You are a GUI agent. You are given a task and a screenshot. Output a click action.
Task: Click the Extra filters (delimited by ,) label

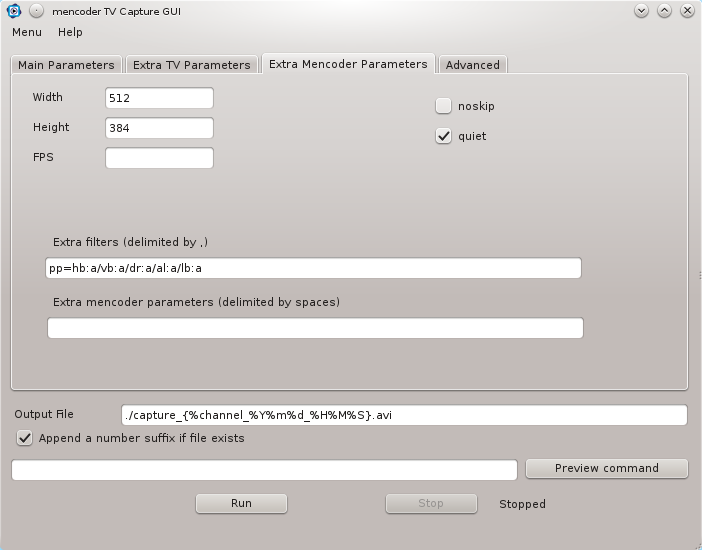tap(130, 242)
